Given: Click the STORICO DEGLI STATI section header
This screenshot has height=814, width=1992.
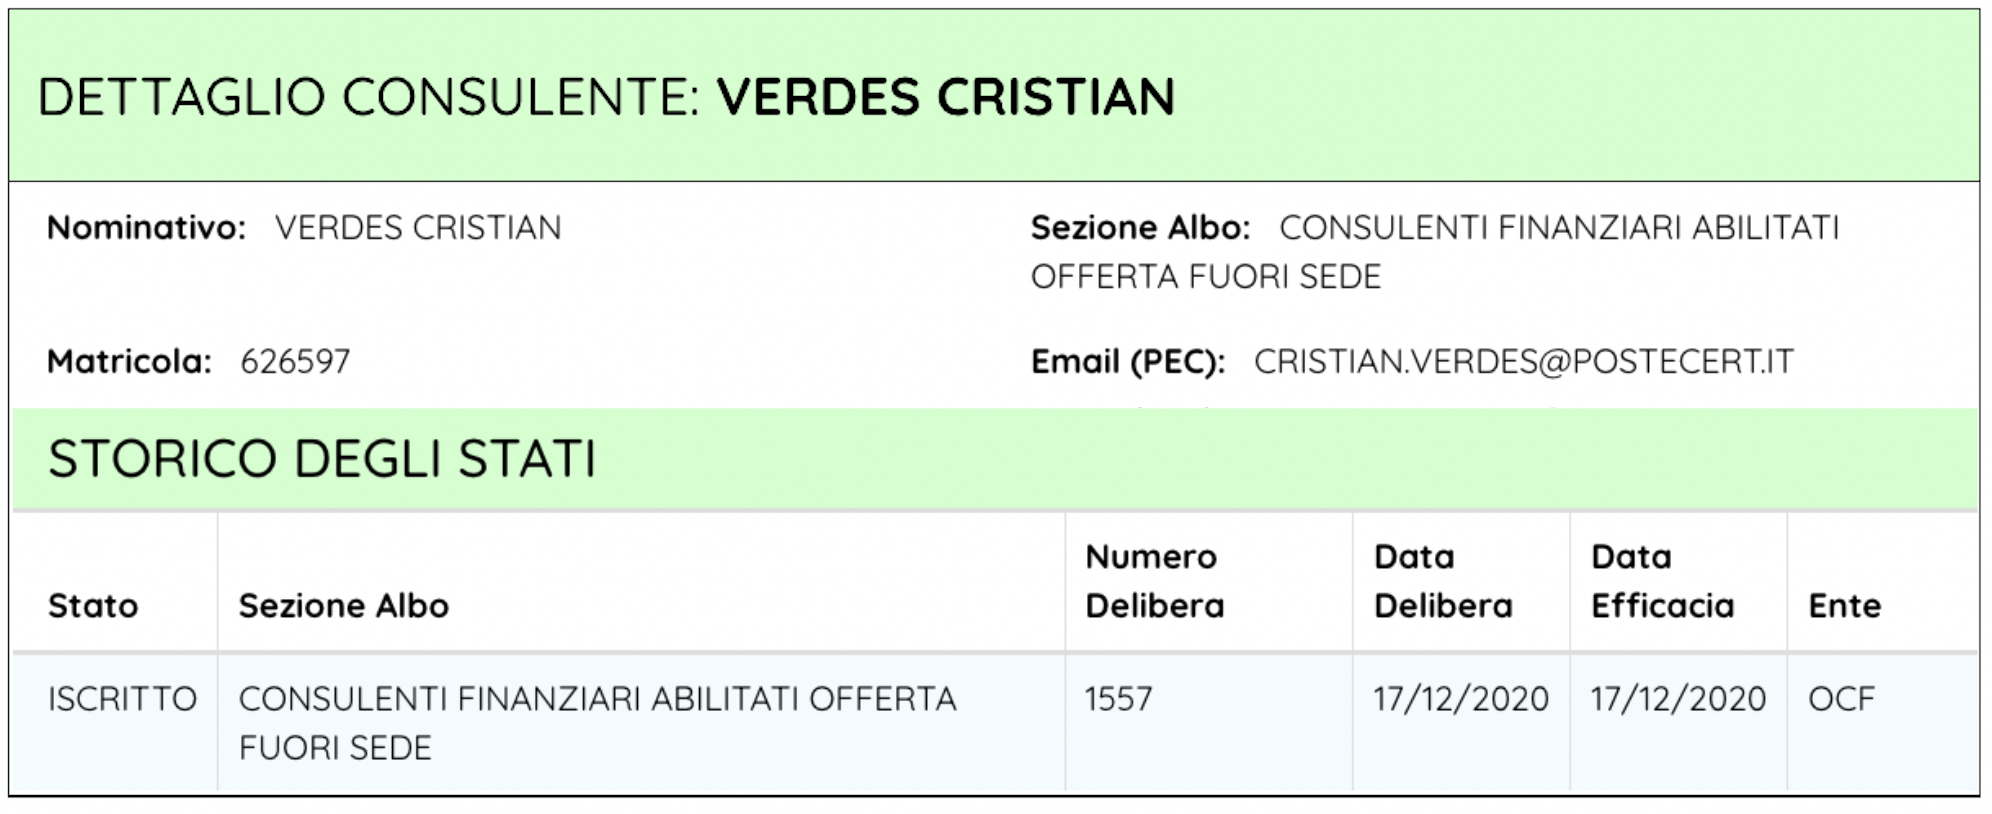Looking at the screenshot, I should [321, 459].
